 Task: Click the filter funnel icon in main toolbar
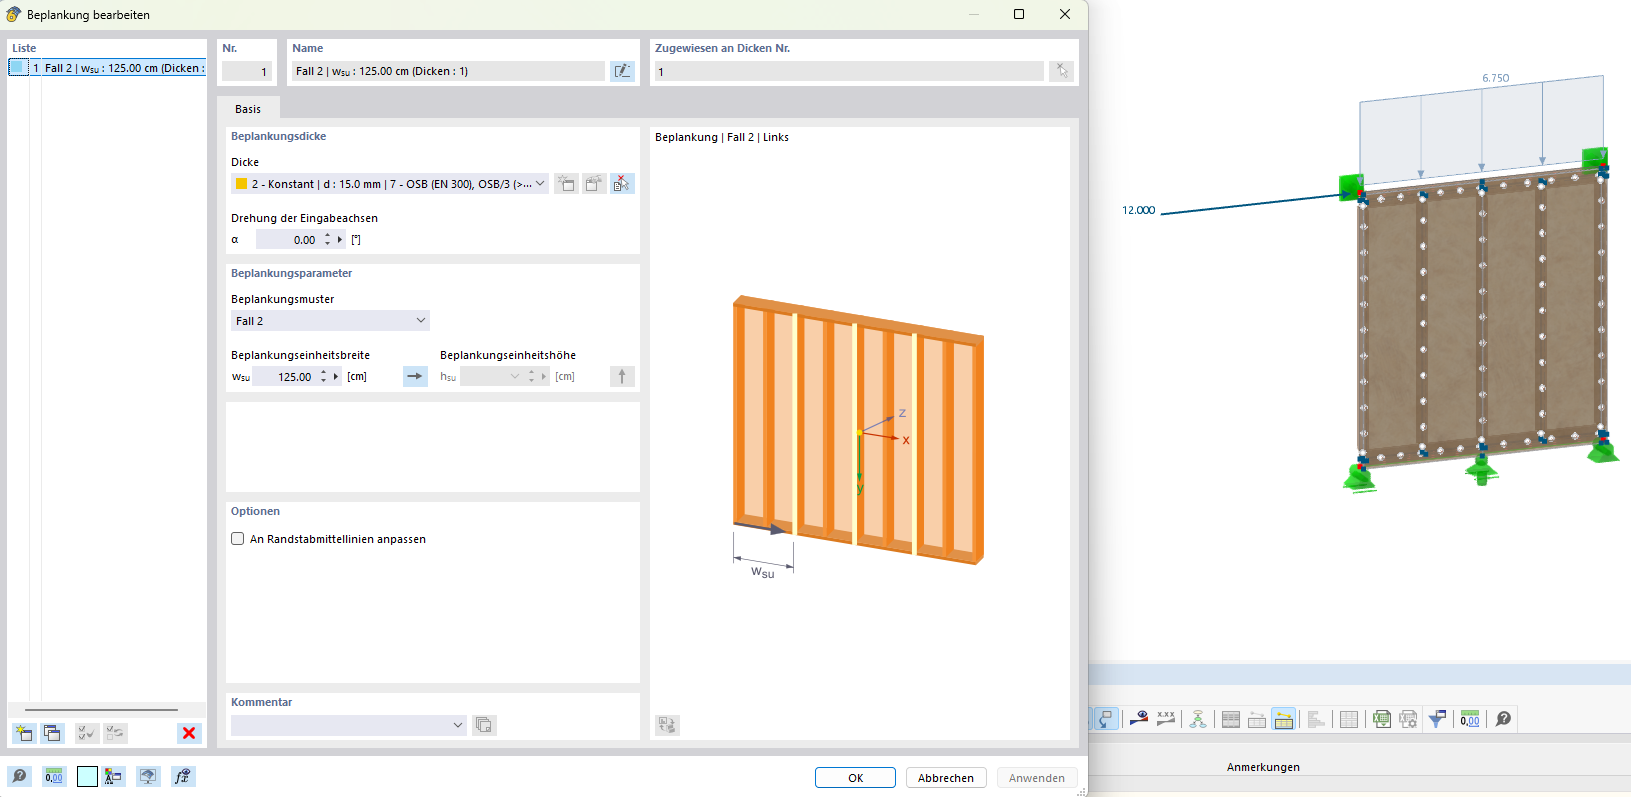pyautogui.click(x=1437, y=719)
